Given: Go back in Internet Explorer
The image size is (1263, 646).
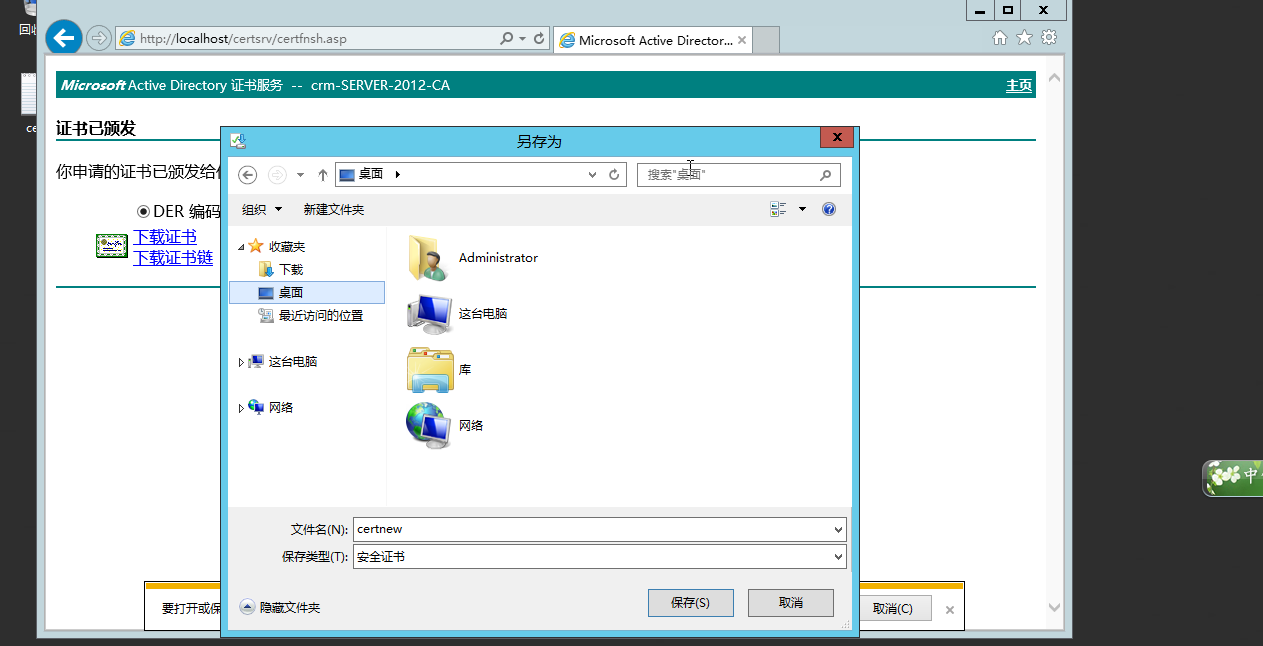Looking at the screenshot, I should click(x=64, y=39).
